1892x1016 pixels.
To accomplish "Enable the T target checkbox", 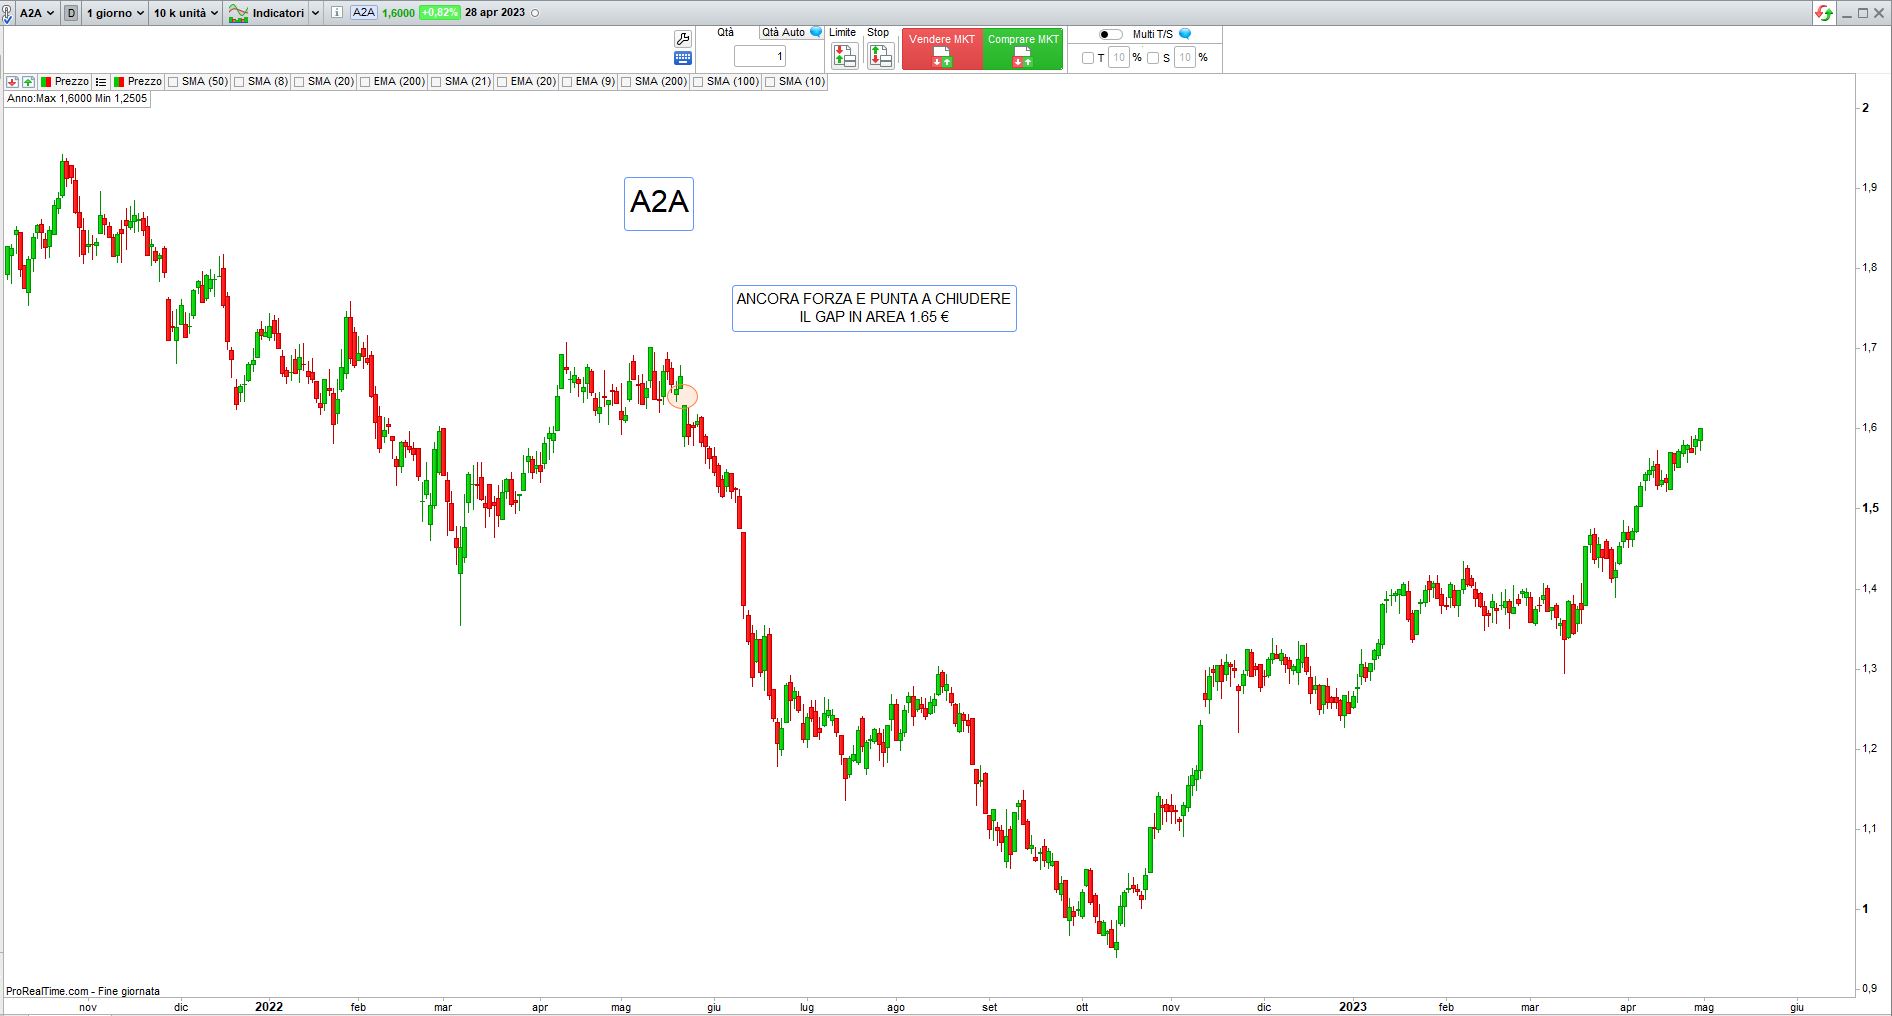I will coord(1088,58).
